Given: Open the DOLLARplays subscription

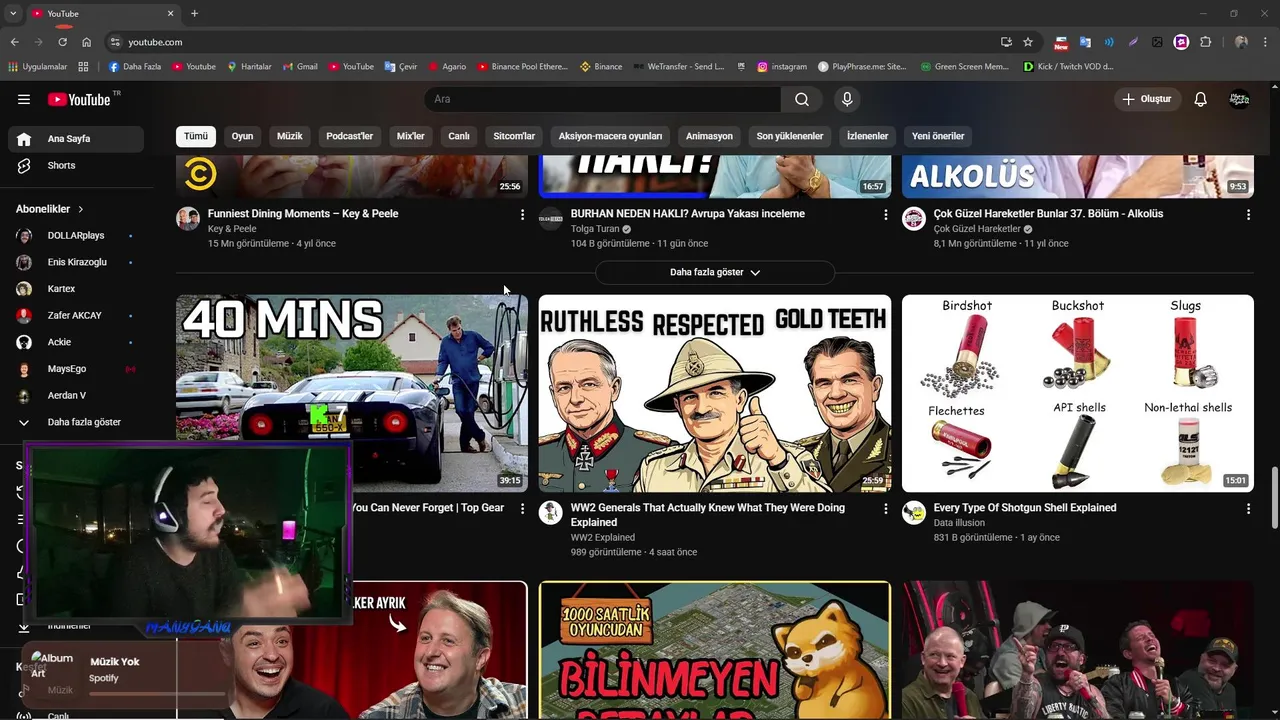Looking at the screenshot, I should [x=75, y=235].
